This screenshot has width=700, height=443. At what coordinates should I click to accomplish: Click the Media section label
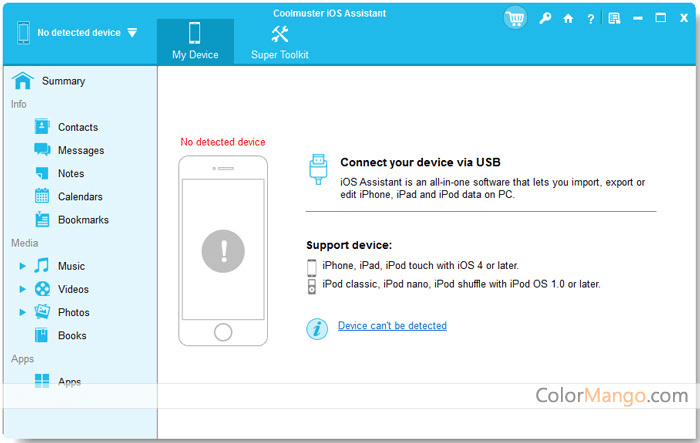[x=25, y=243]
